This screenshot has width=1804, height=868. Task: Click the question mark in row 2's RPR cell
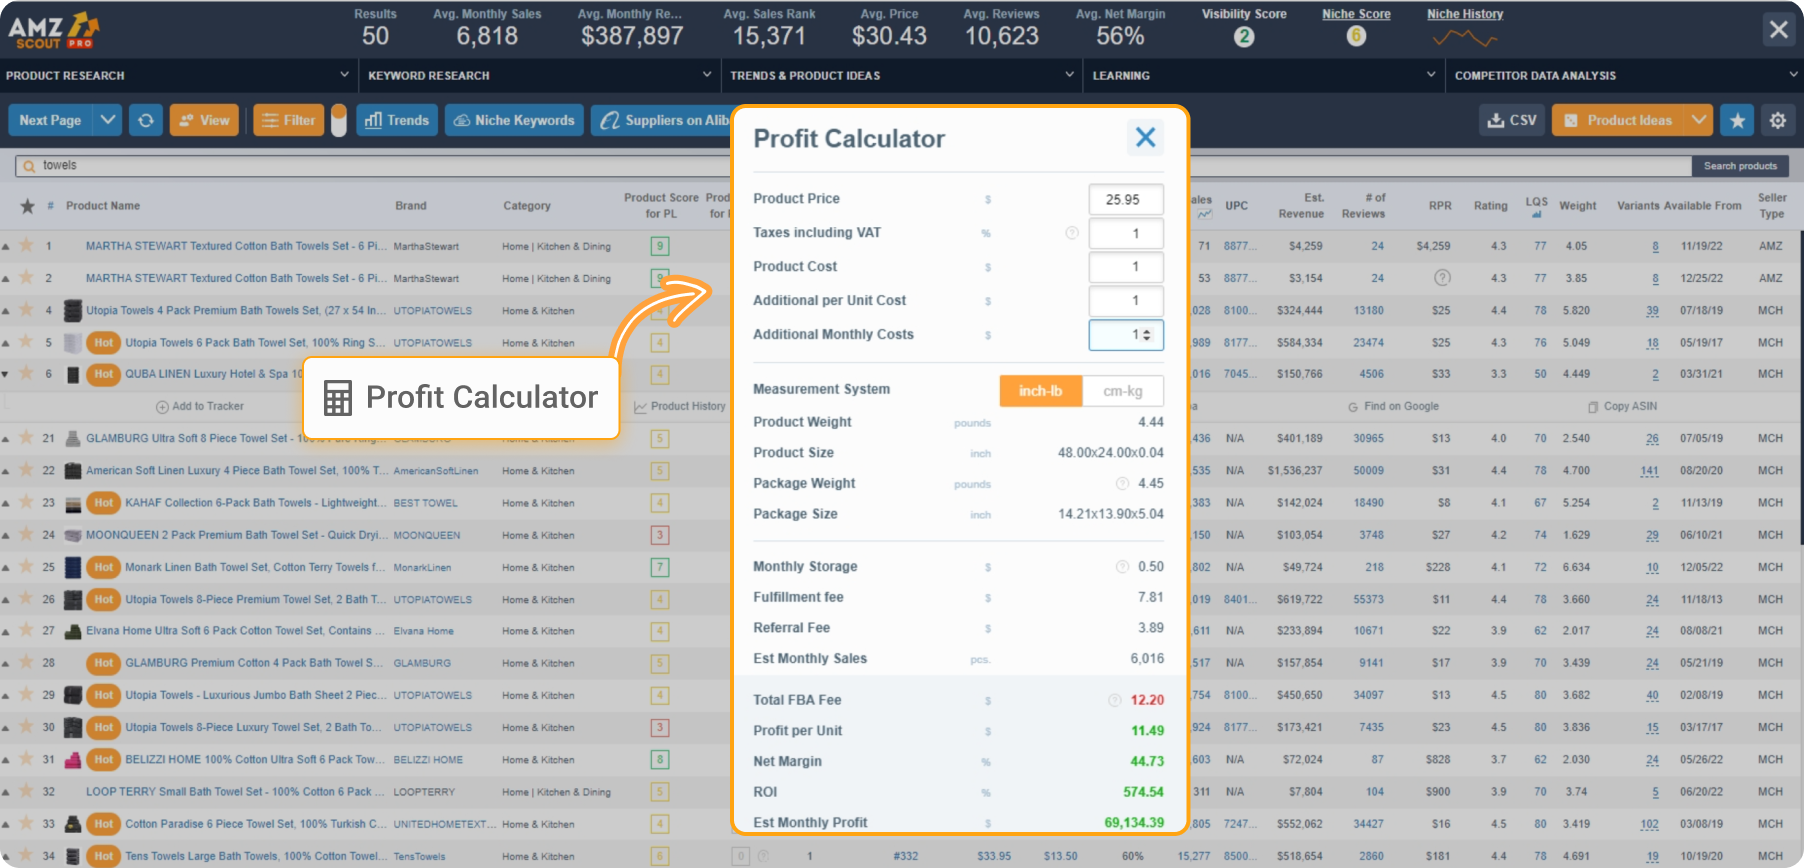[x=1442, y=278]
